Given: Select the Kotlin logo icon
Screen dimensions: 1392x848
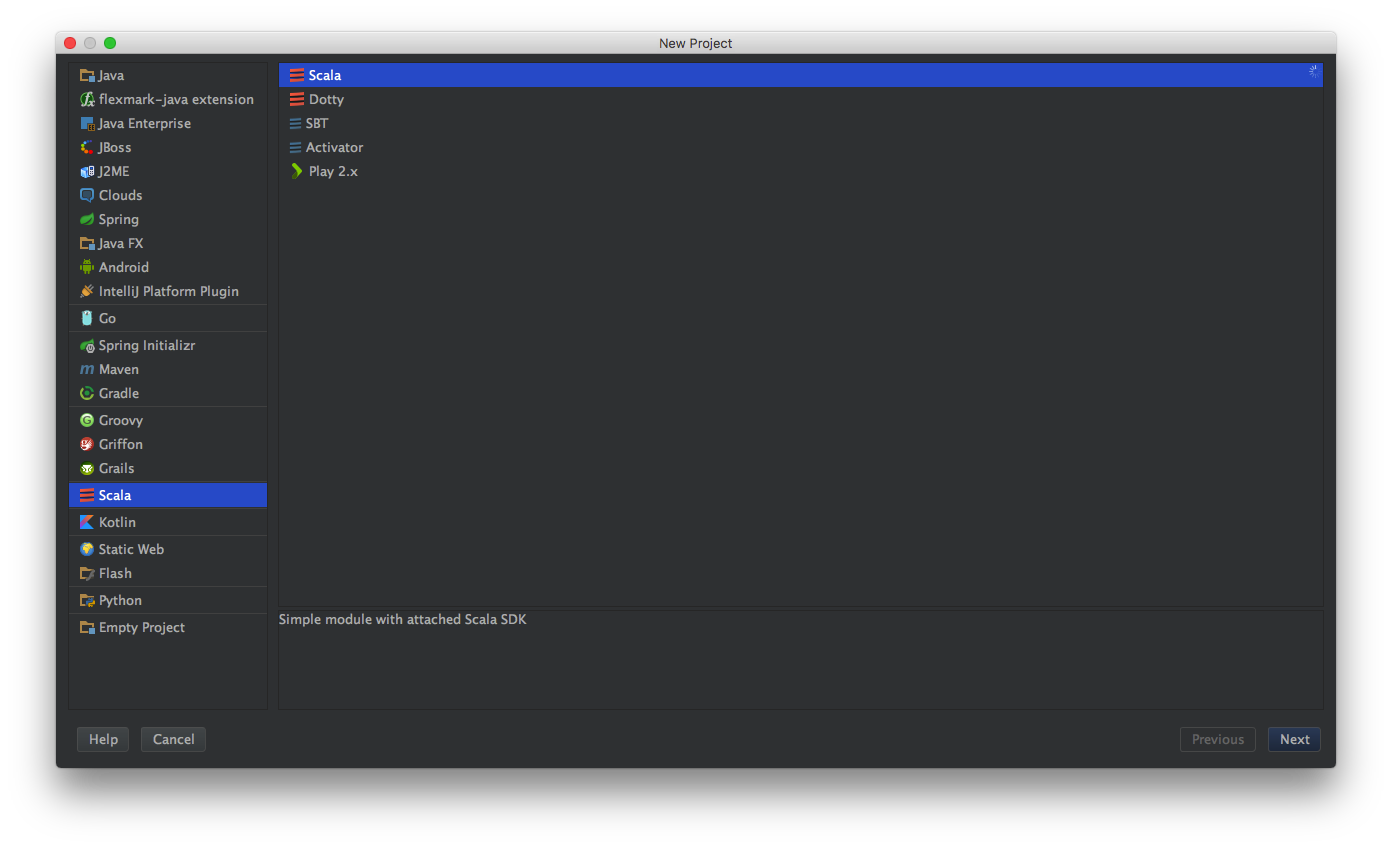Looking at the screenshot, I should (87, 522).
